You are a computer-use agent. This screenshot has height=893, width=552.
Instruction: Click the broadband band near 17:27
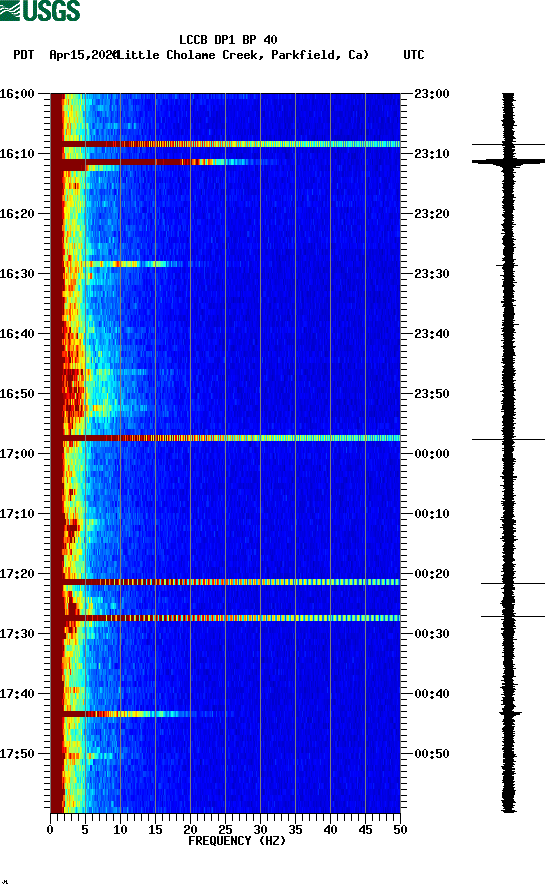(x=225, y=618)
